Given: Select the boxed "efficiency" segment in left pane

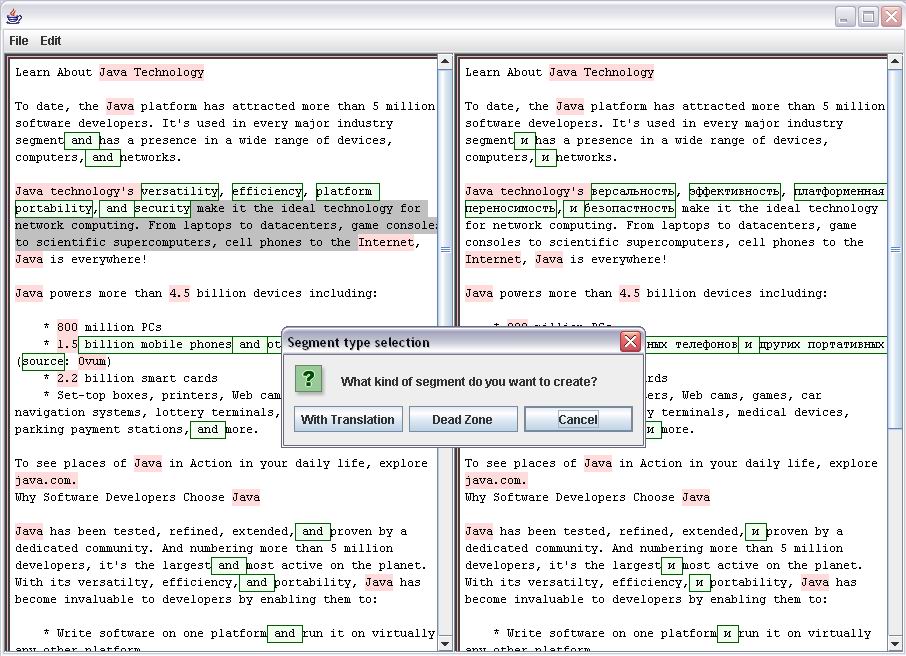Looking at the screenshot, I should tap(268, 191).
